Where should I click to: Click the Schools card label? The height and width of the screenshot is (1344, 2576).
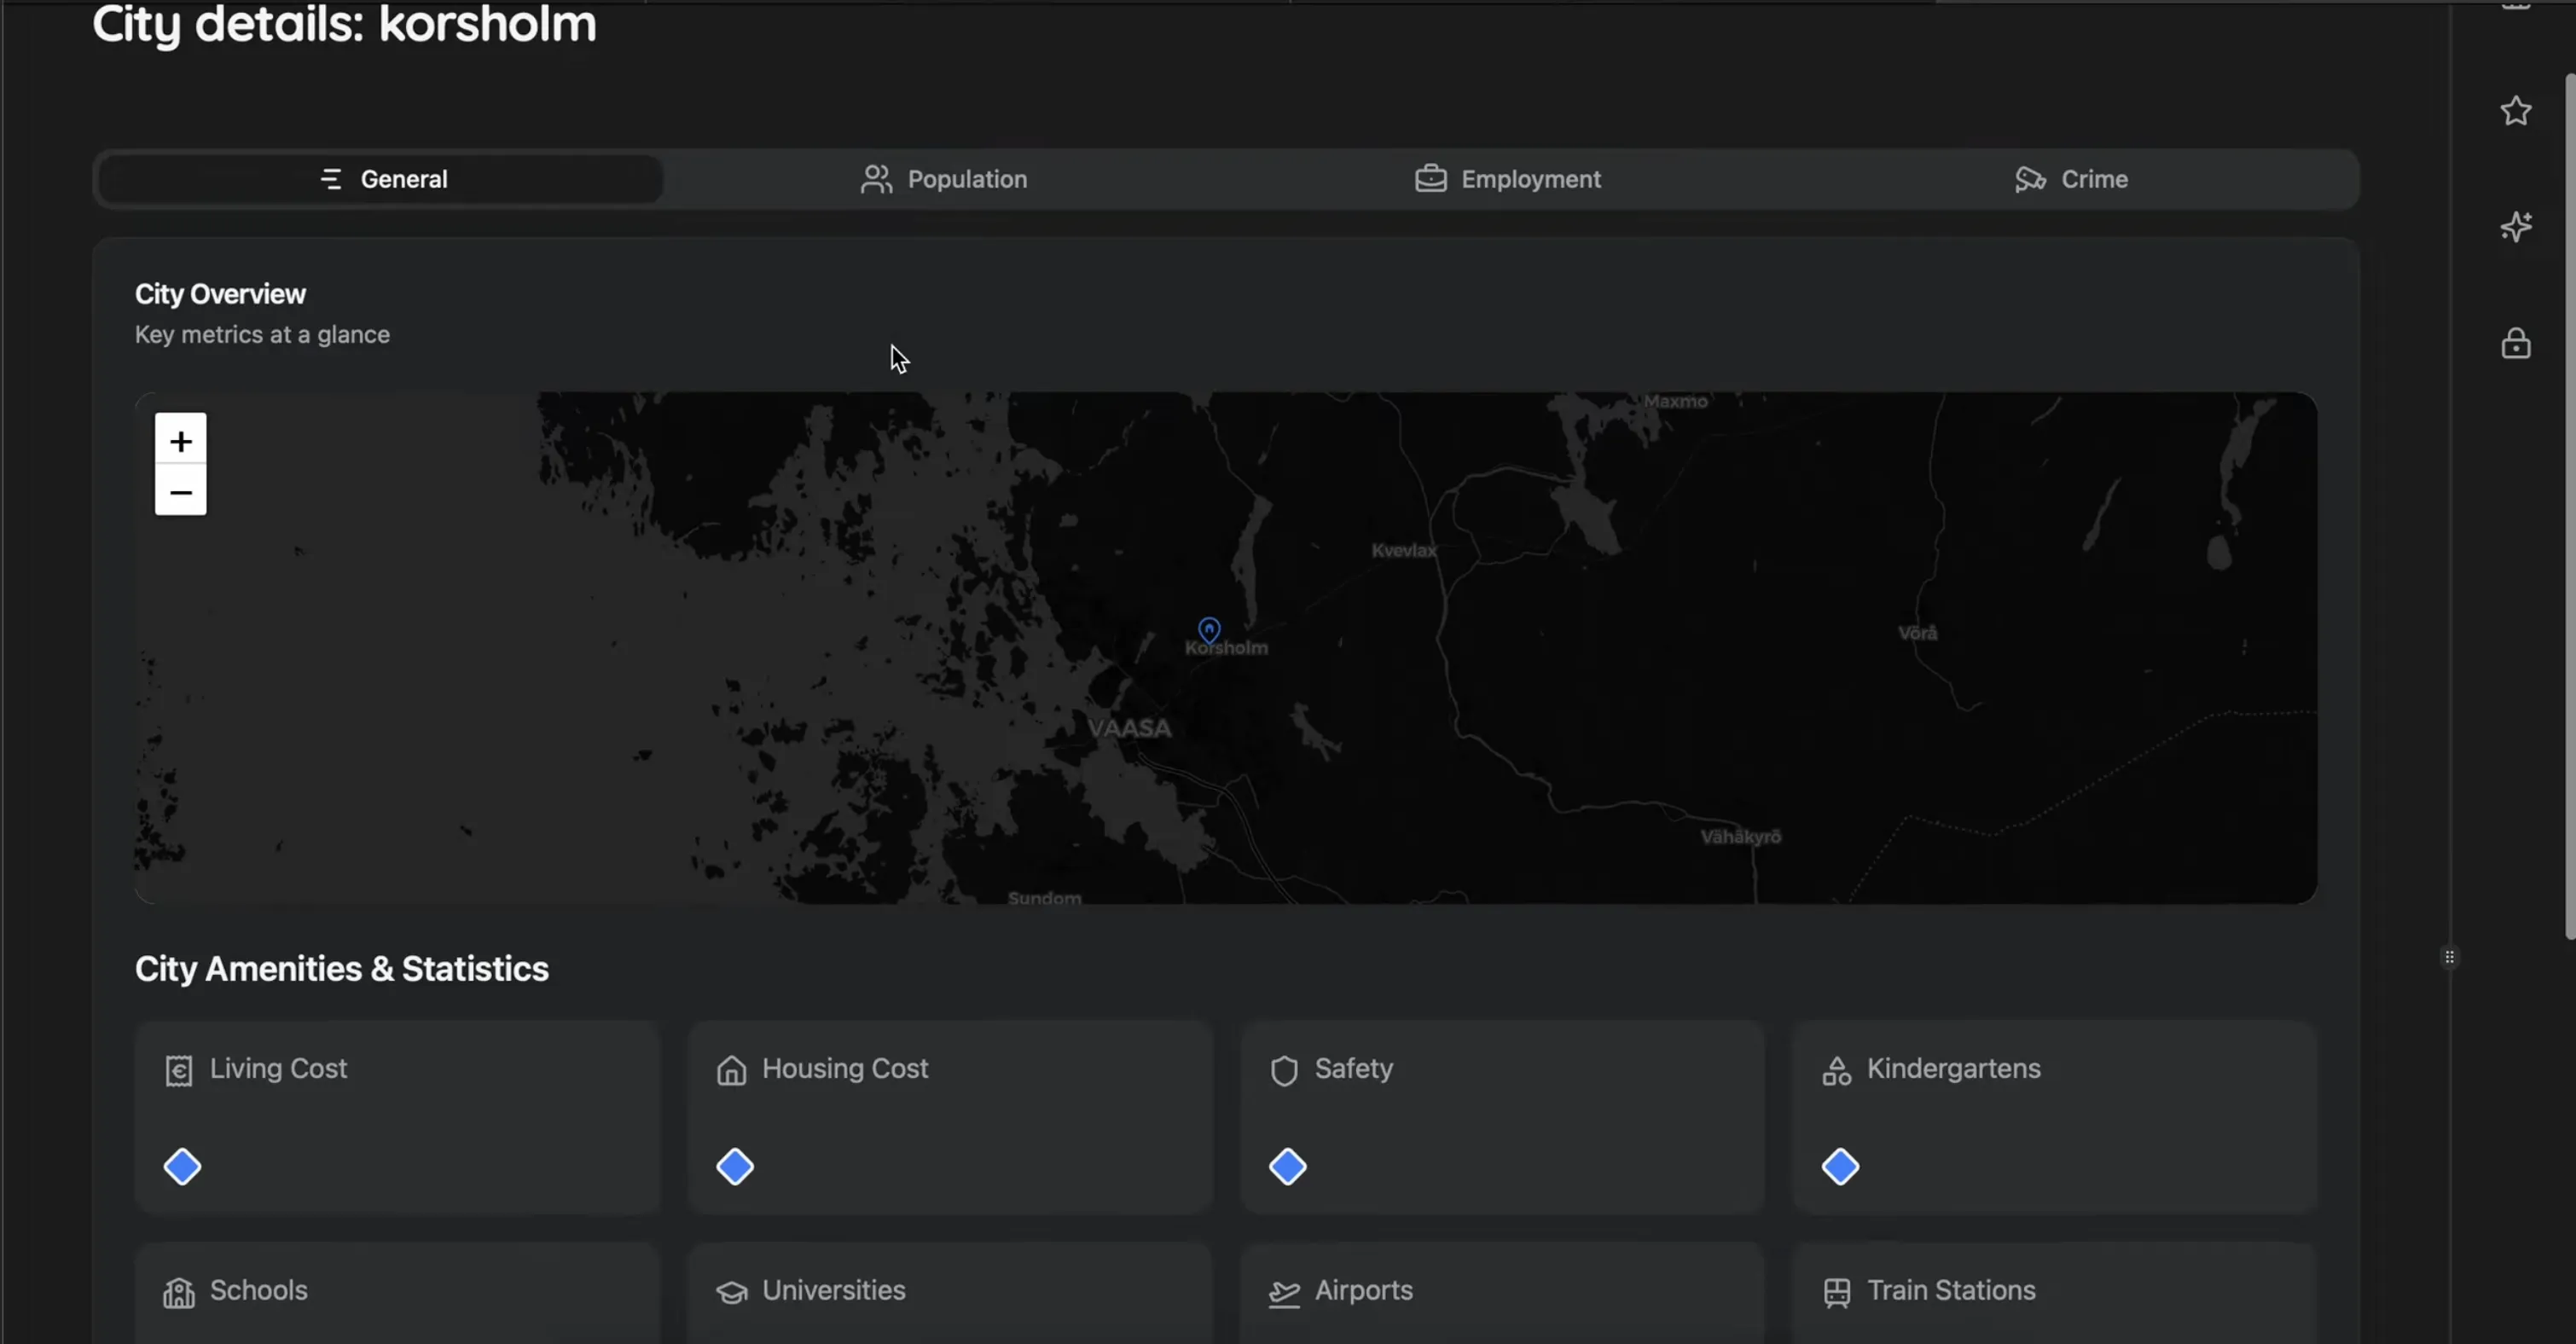(258, 1290)
